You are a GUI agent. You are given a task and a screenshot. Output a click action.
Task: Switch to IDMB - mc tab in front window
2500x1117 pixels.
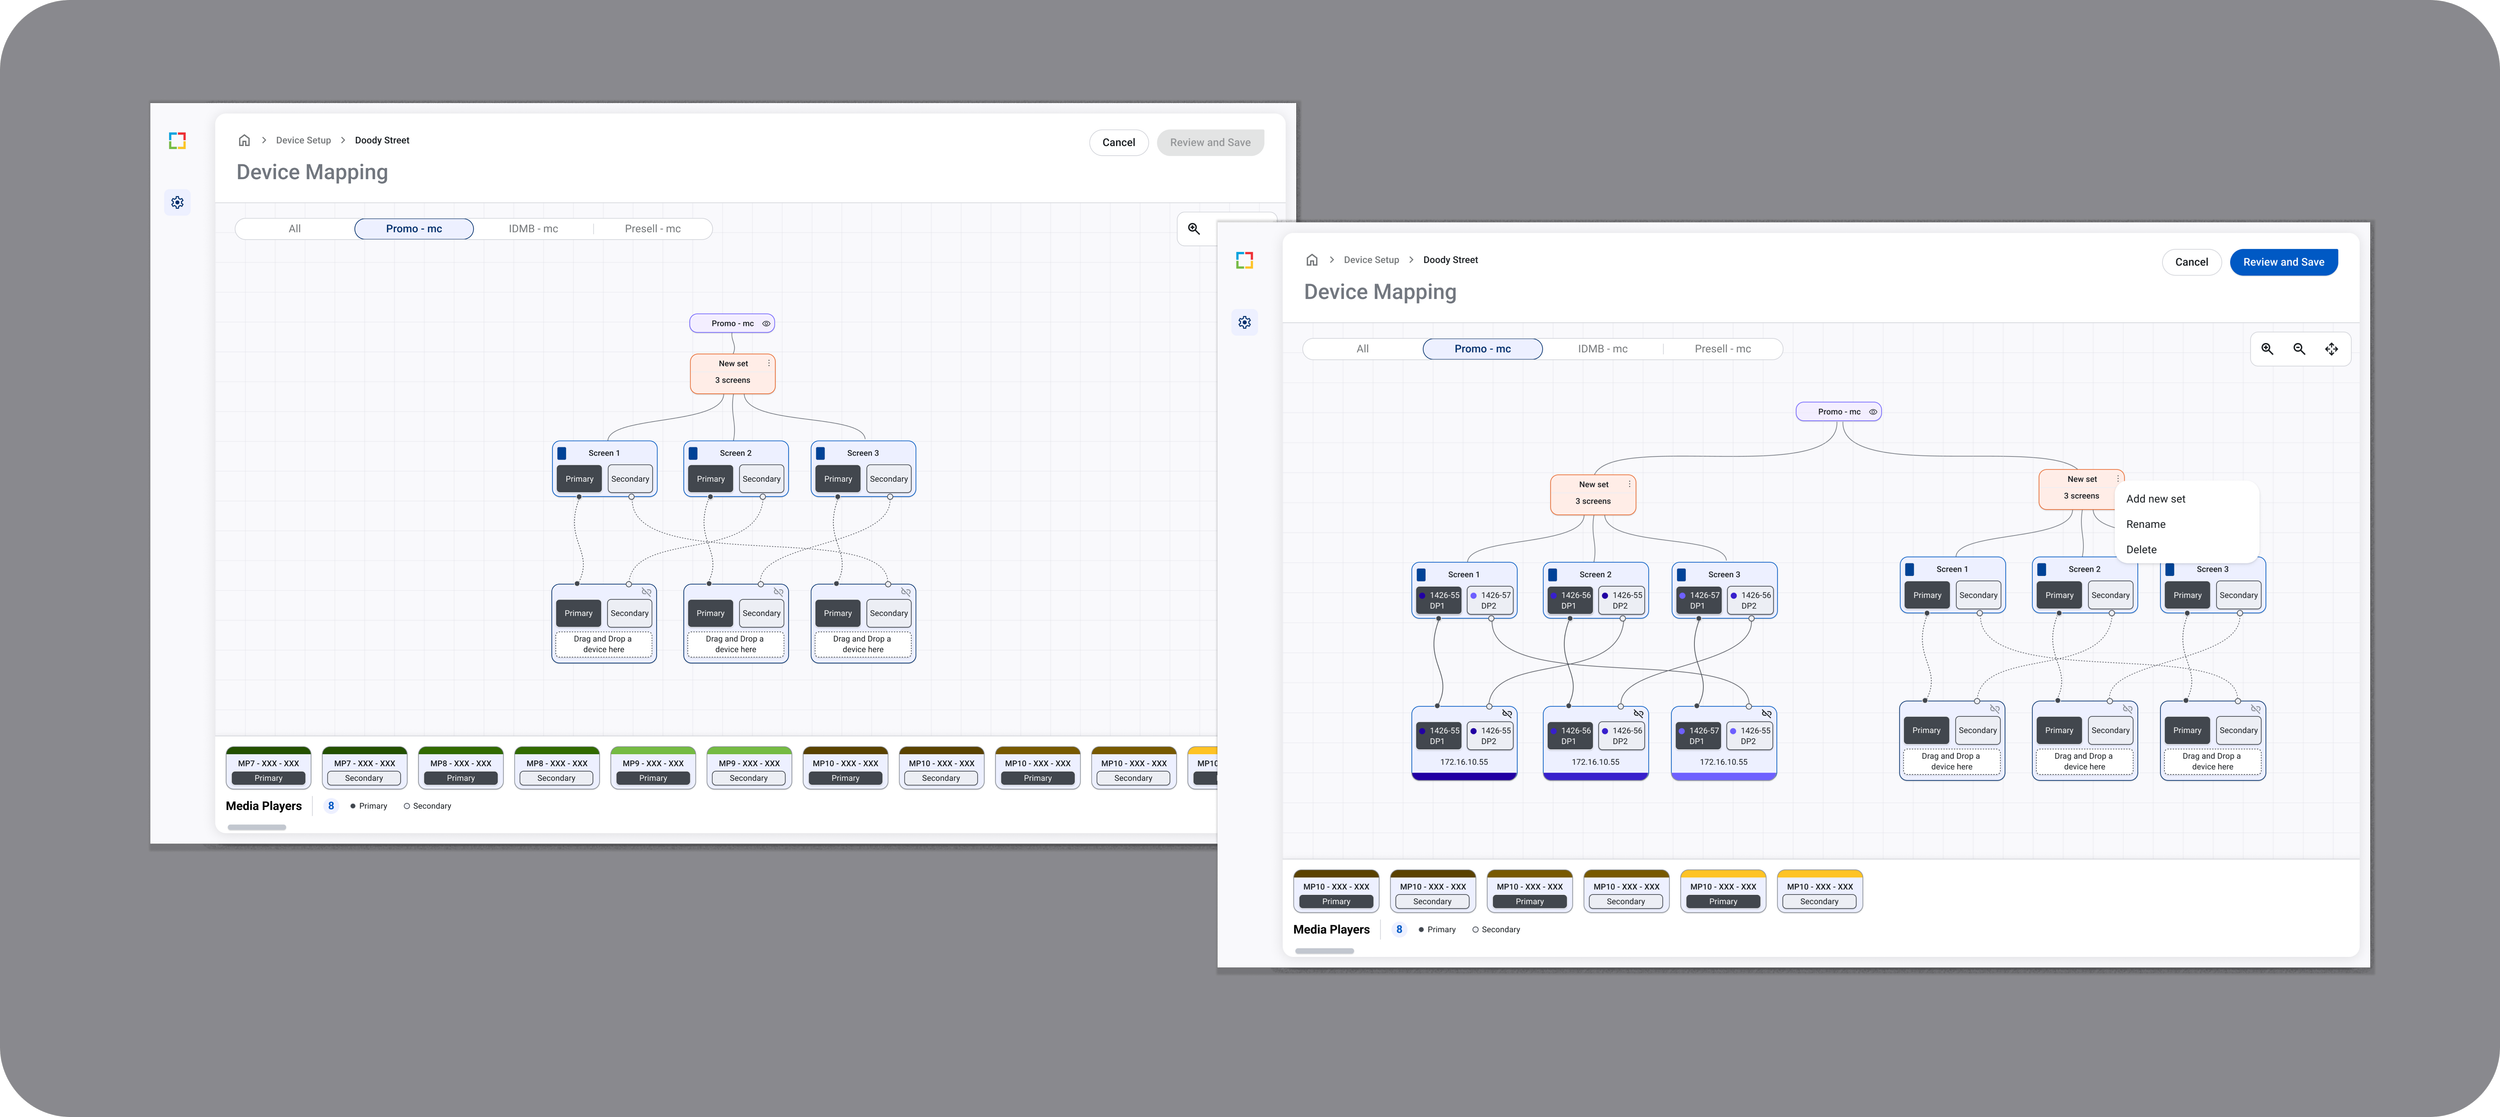[x=1602, y=349]
